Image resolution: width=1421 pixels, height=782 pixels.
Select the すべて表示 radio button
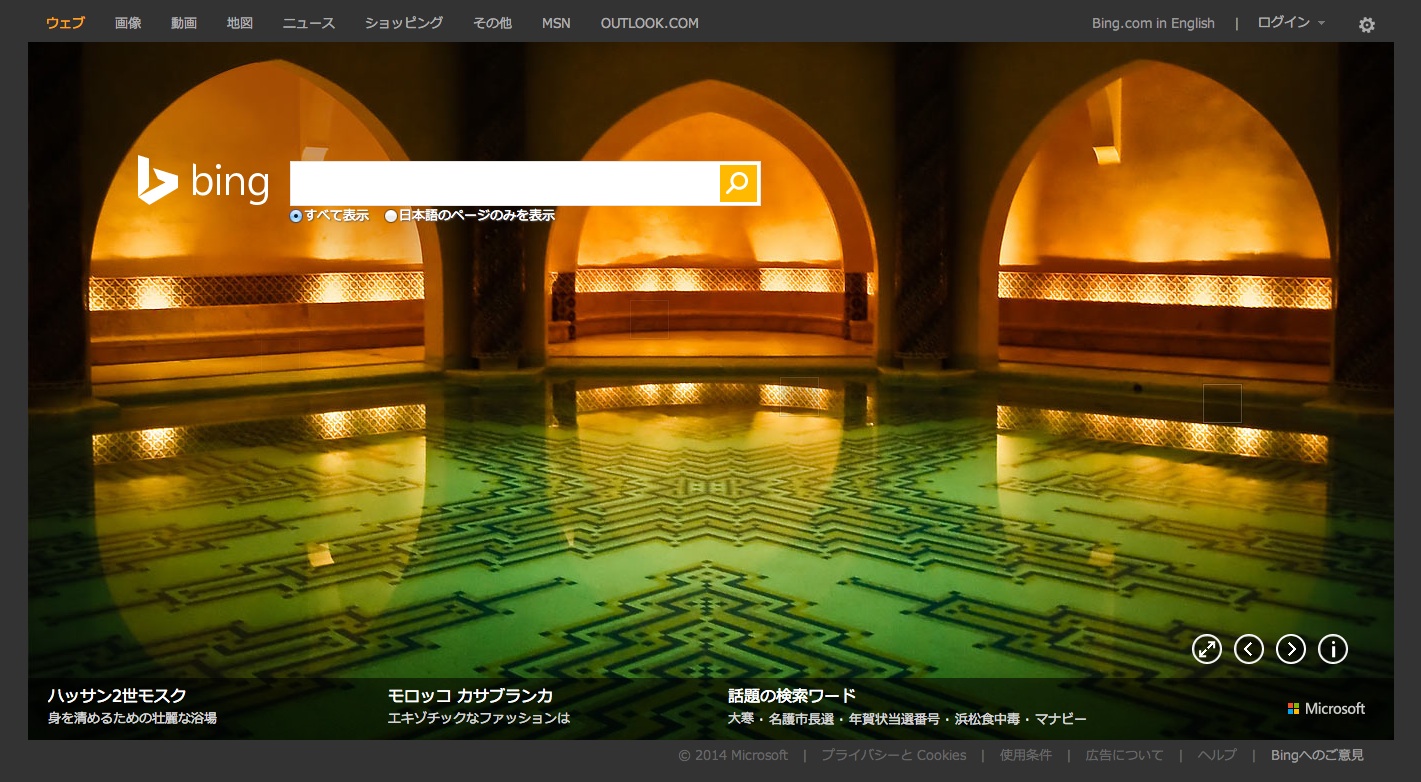tap(296, 215)
